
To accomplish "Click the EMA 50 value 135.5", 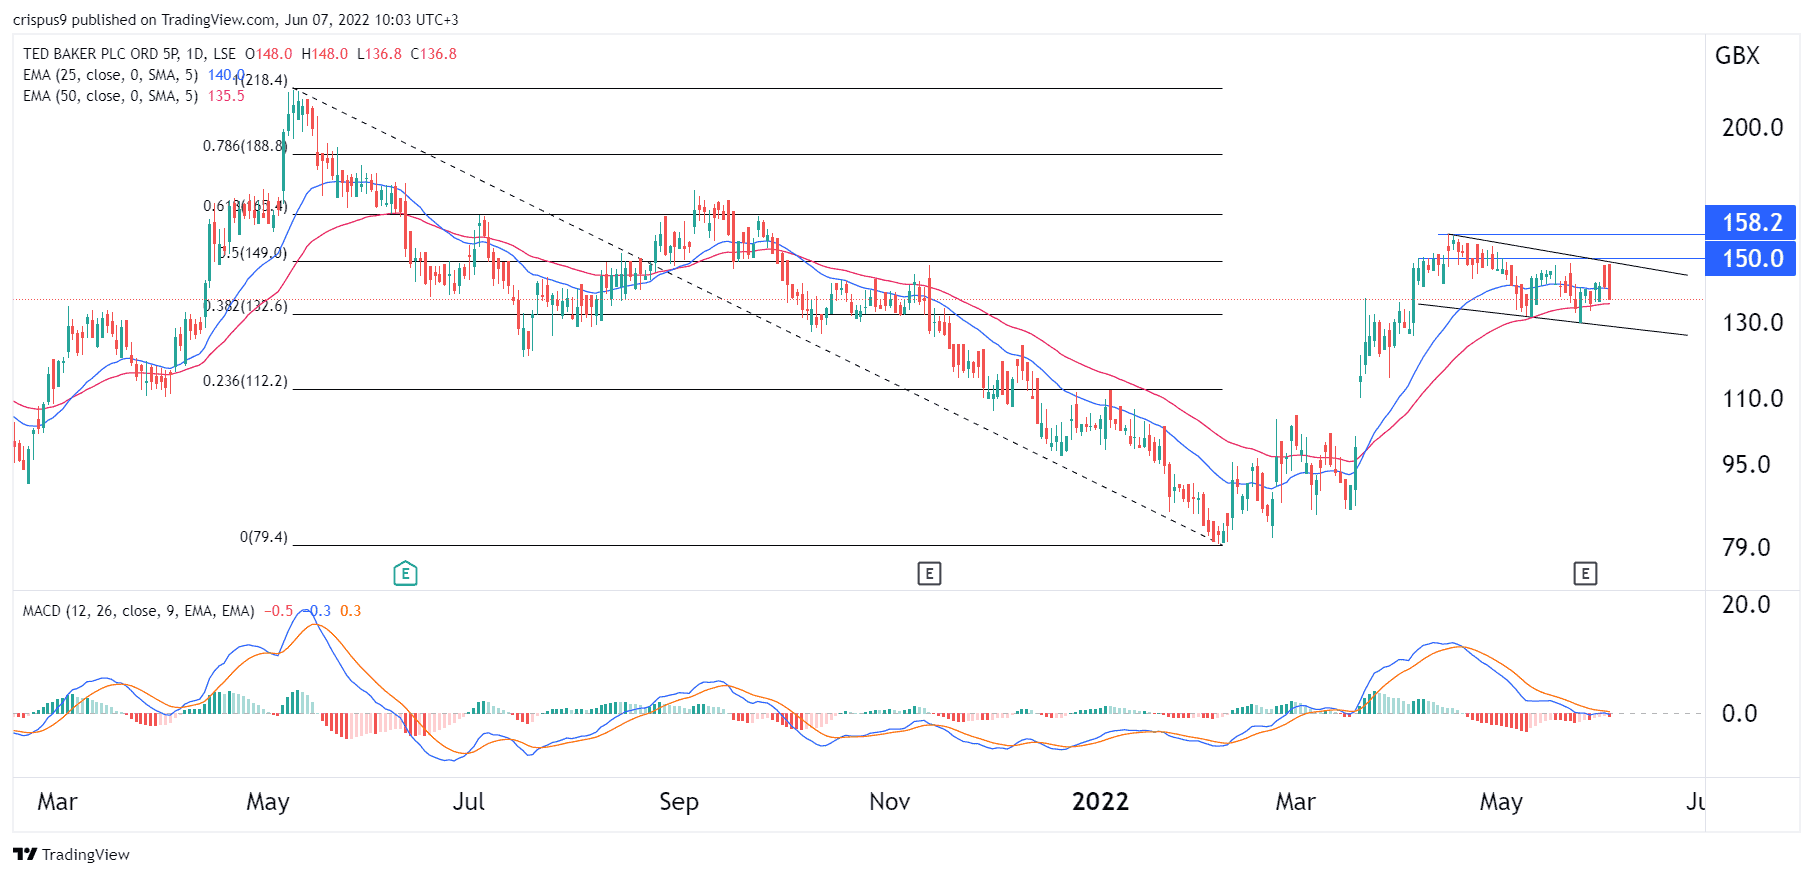I will [226, 96].
